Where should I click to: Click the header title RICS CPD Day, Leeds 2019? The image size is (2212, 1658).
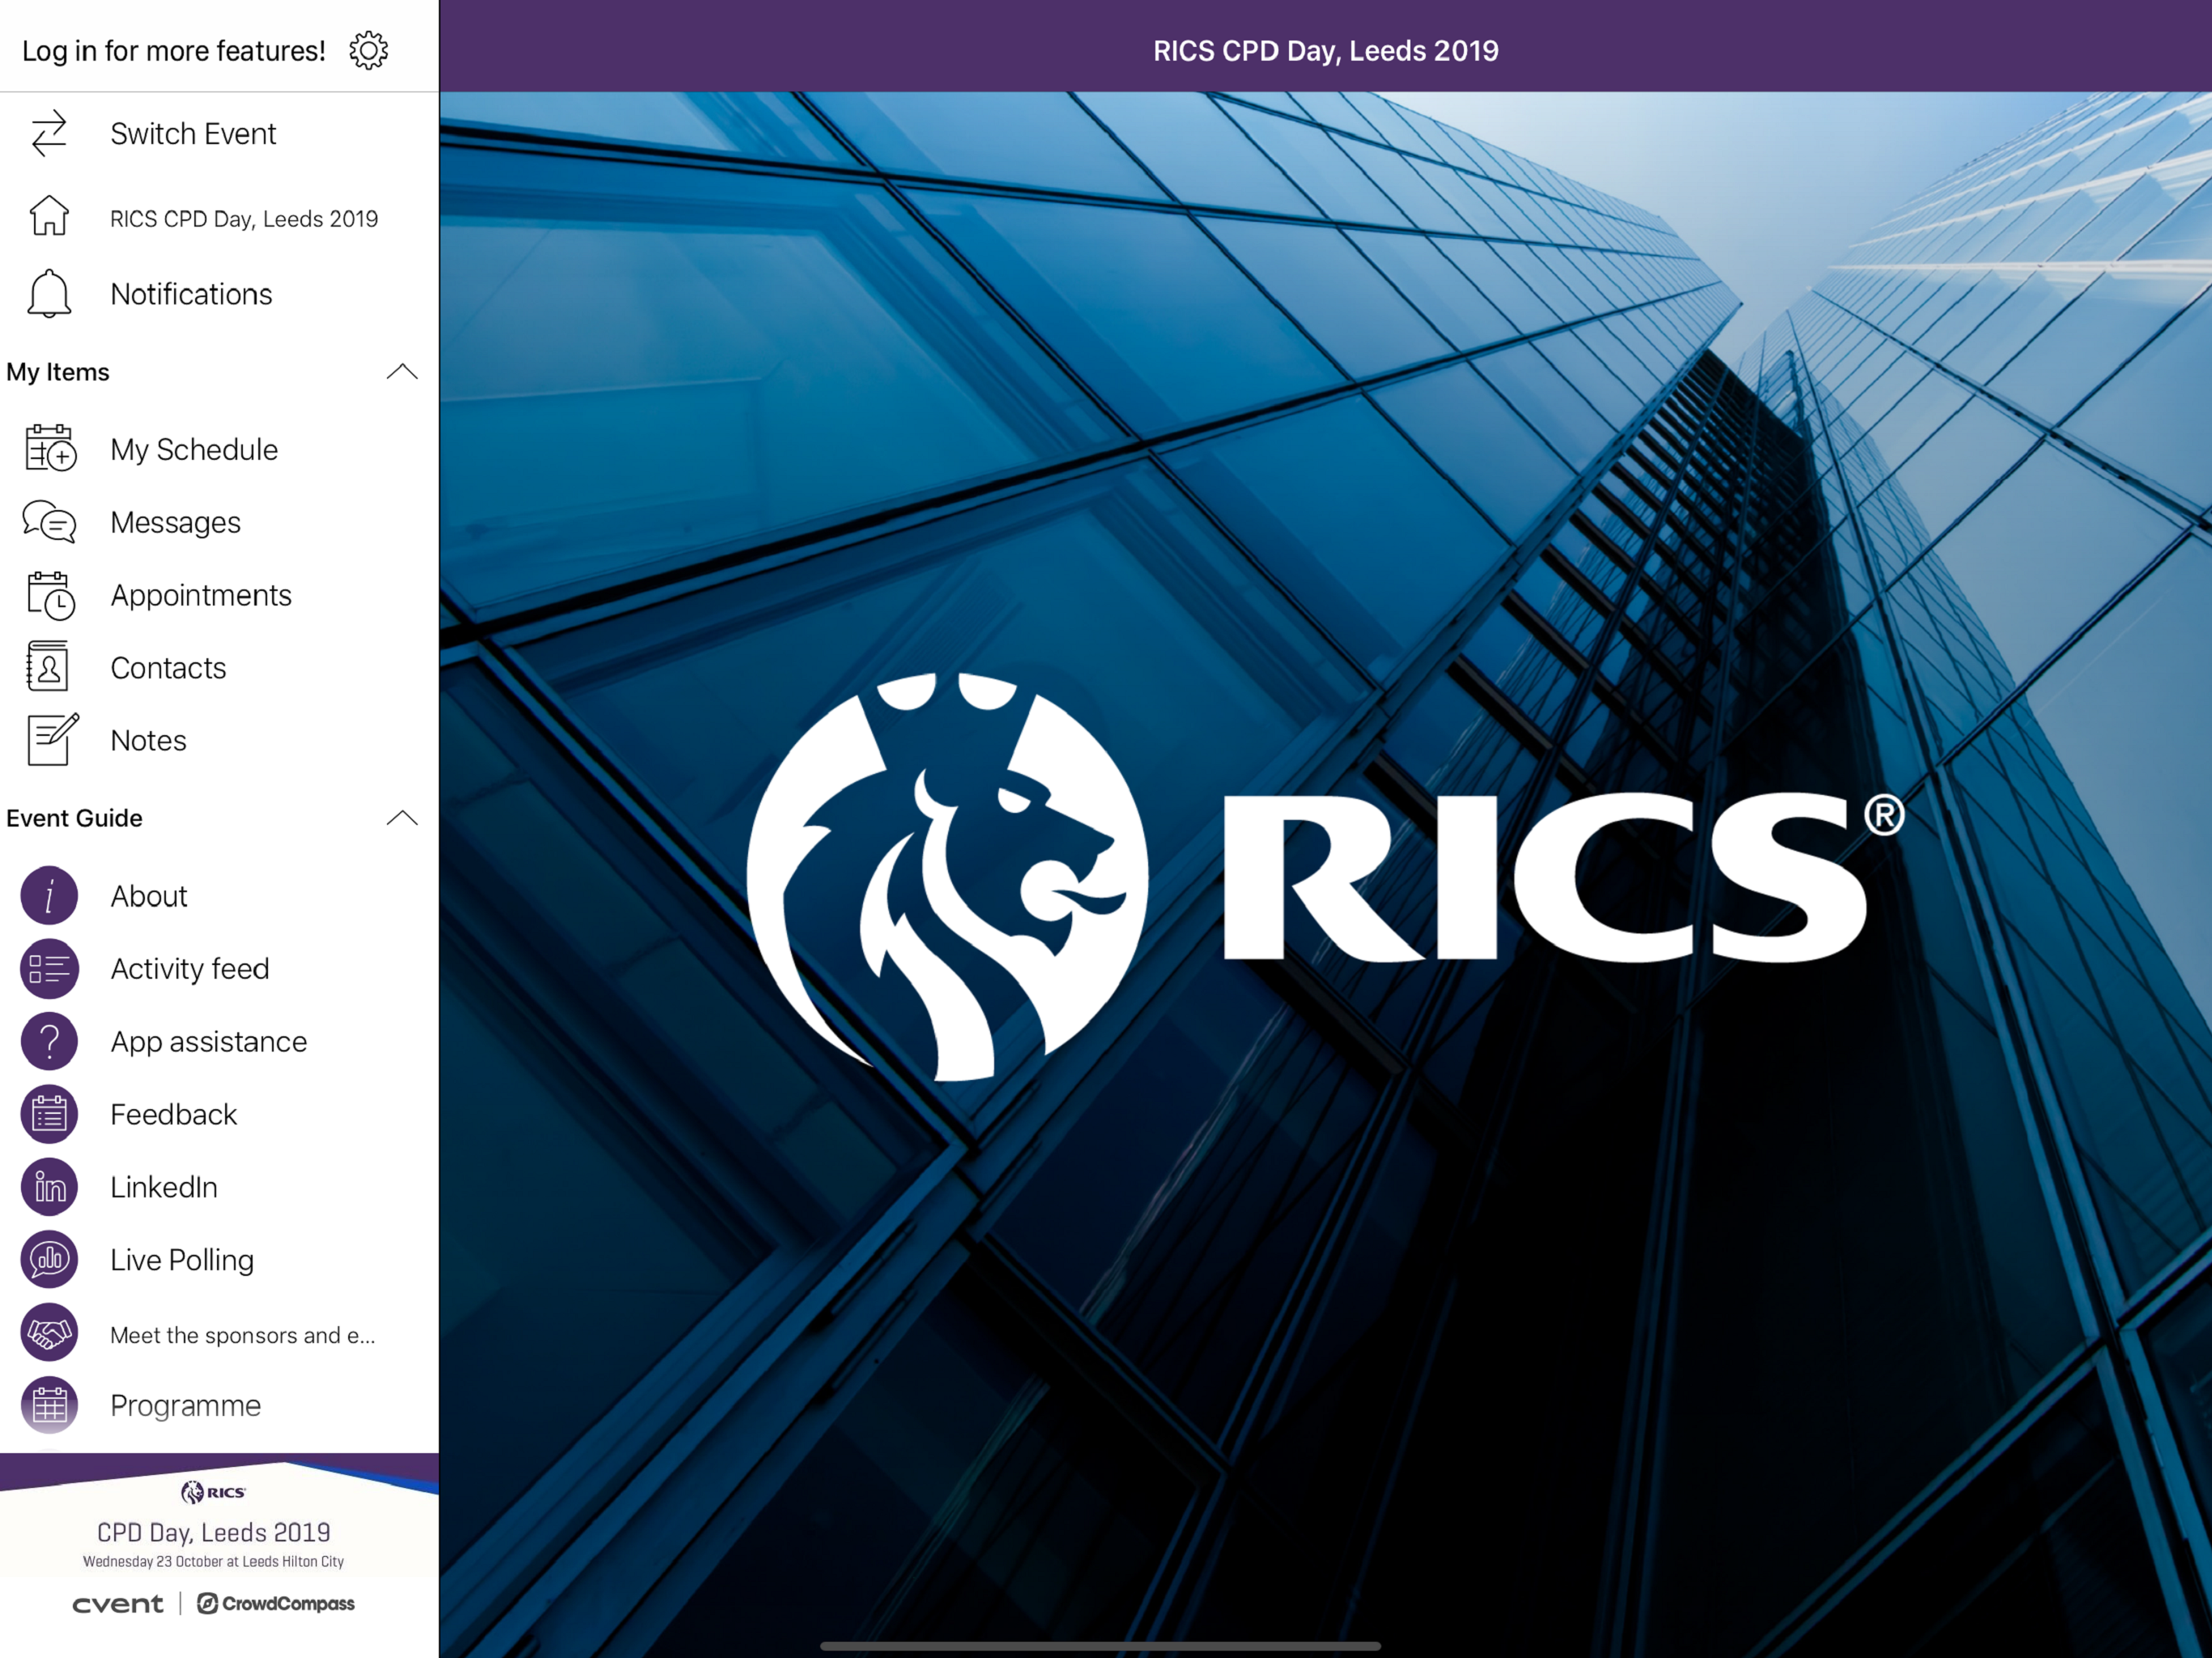point(1325,50)
